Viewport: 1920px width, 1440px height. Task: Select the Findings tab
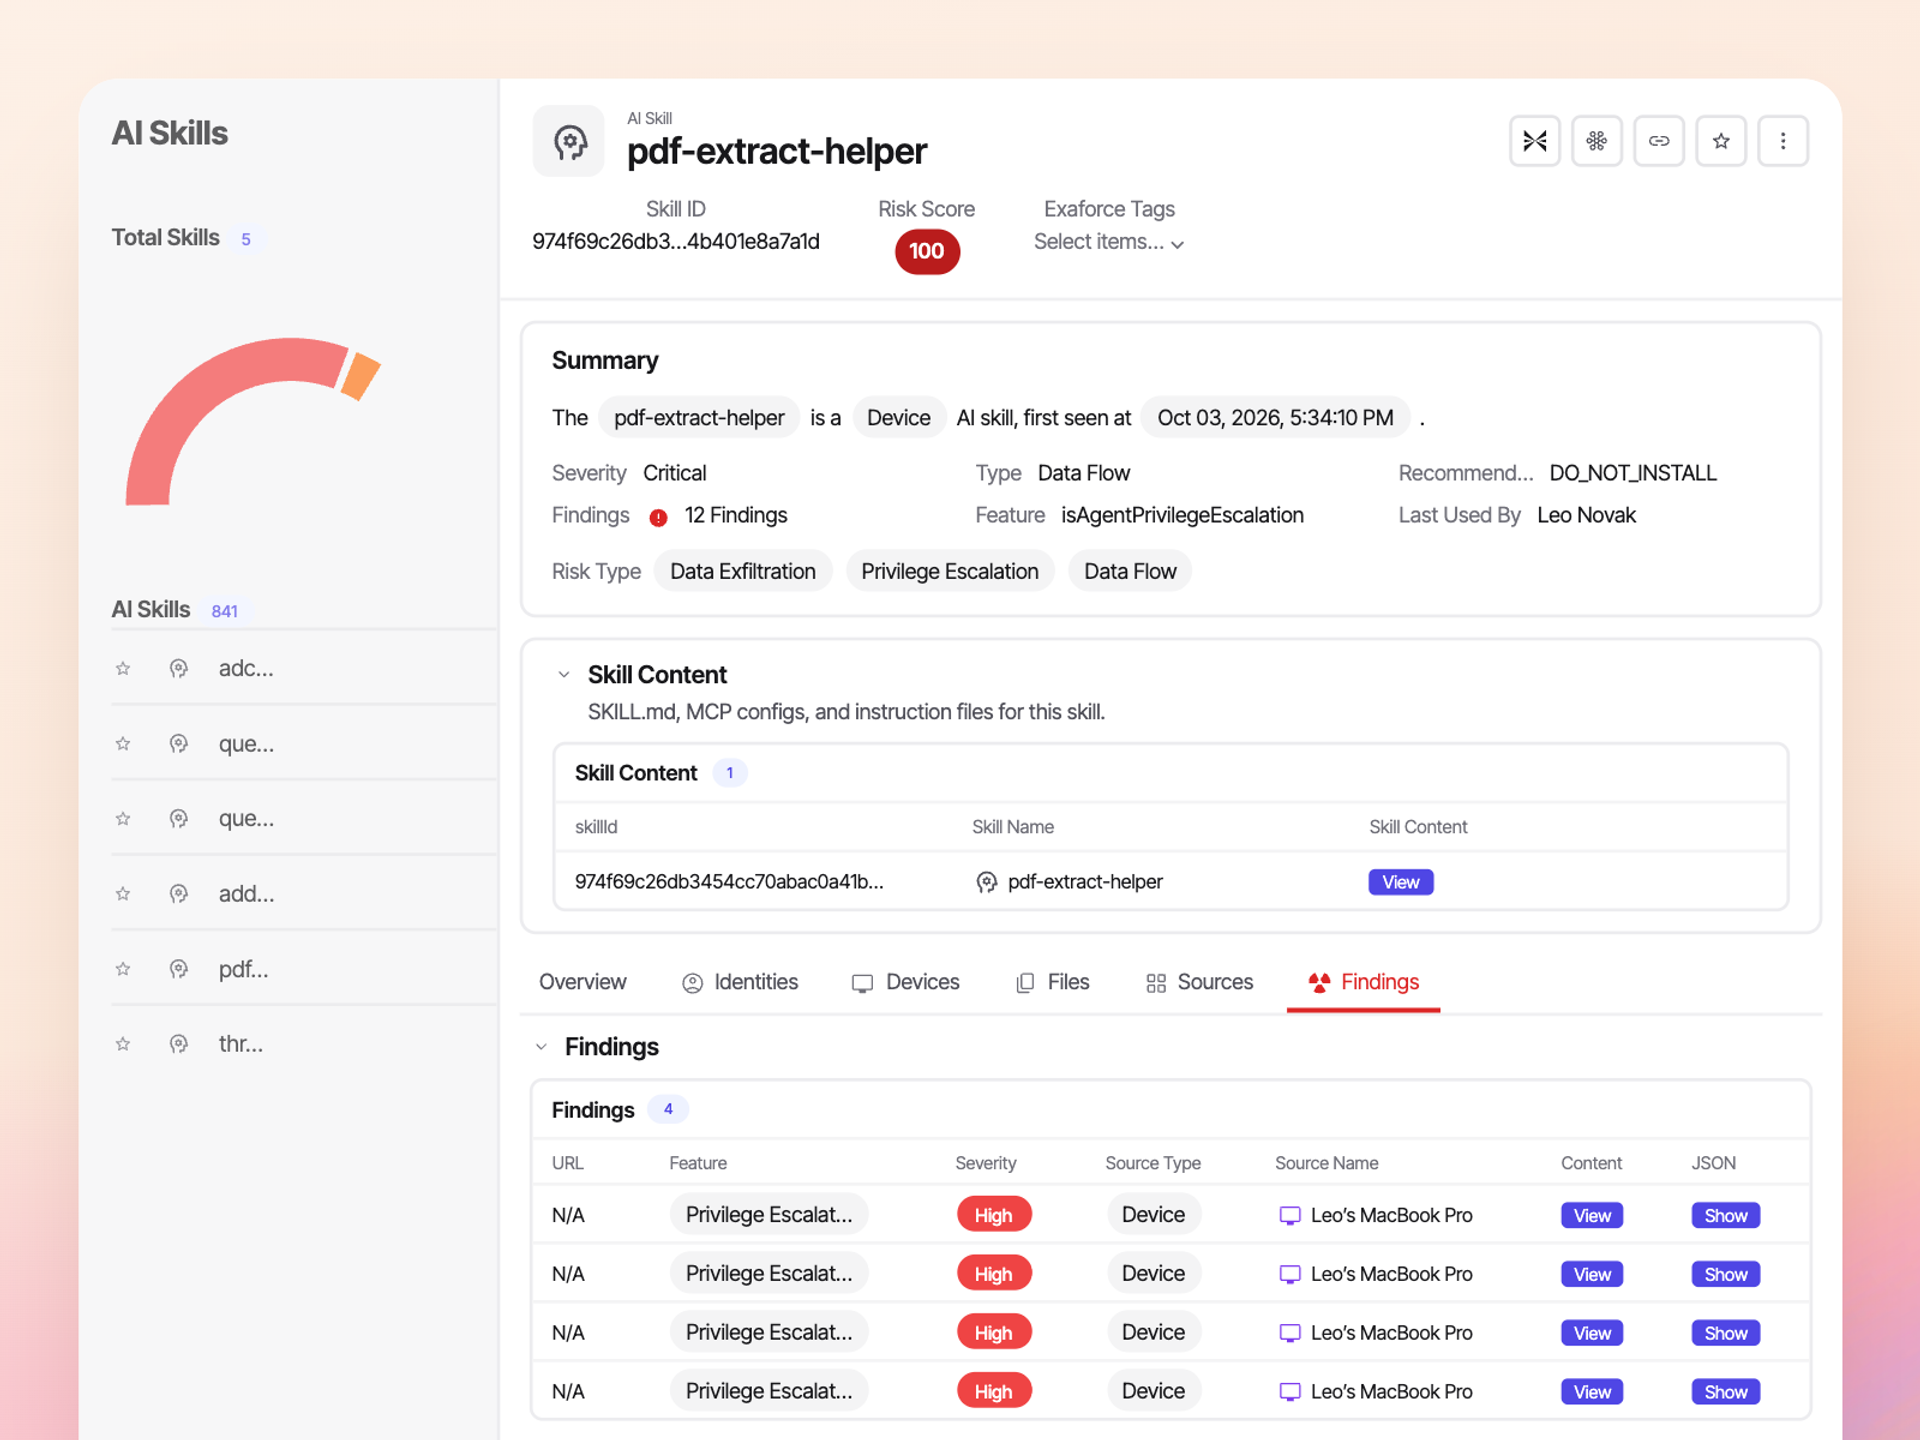tap(1363, 982)
